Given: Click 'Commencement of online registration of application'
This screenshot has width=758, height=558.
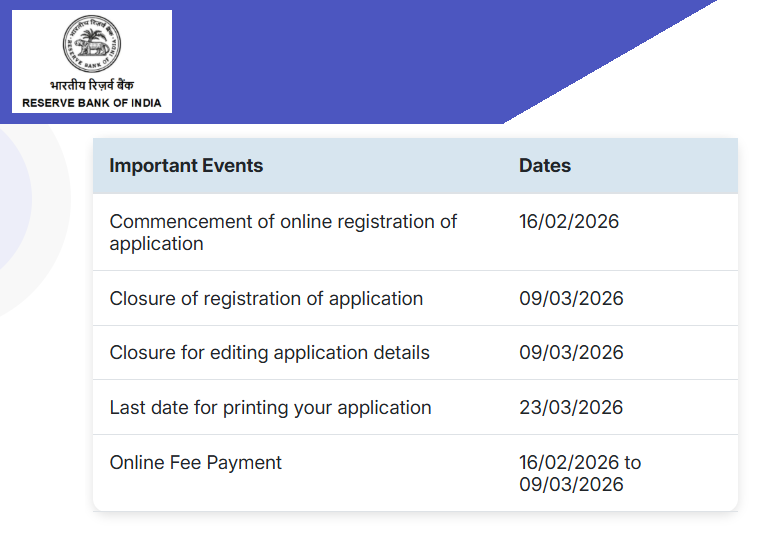Looking at the screenshot, I should pyautogui.click(x=283, y=232).
